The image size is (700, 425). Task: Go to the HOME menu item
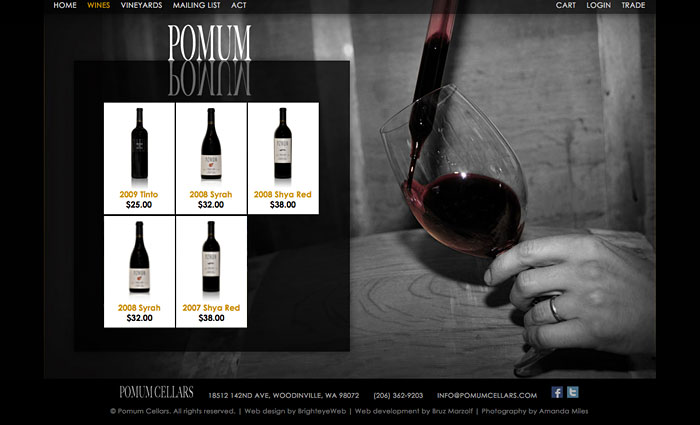pyautogui.click(x=65, y=5)
